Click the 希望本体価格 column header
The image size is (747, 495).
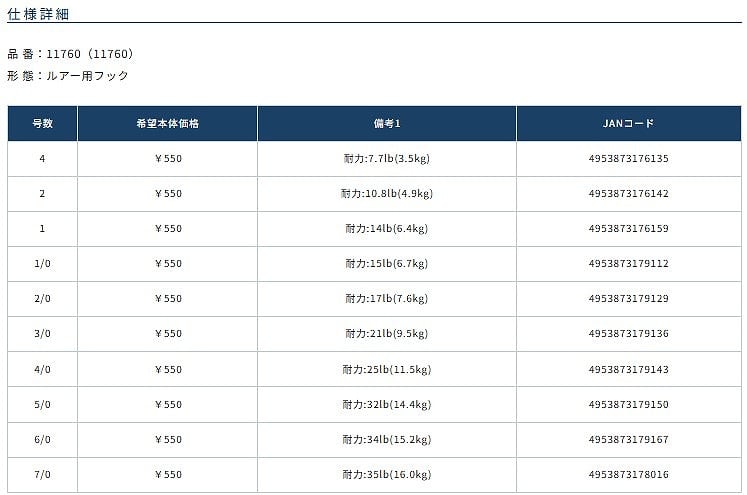tap(167, 123)
